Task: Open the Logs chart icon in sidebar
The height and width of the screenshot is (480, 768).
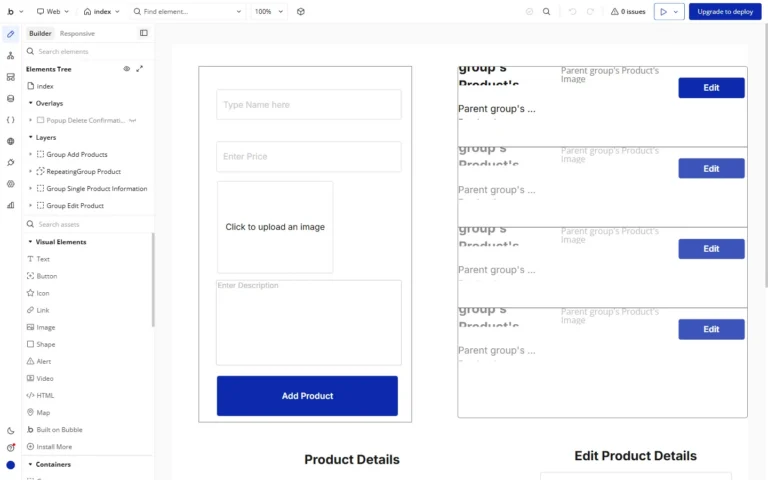Action: [x=10, y=205]
